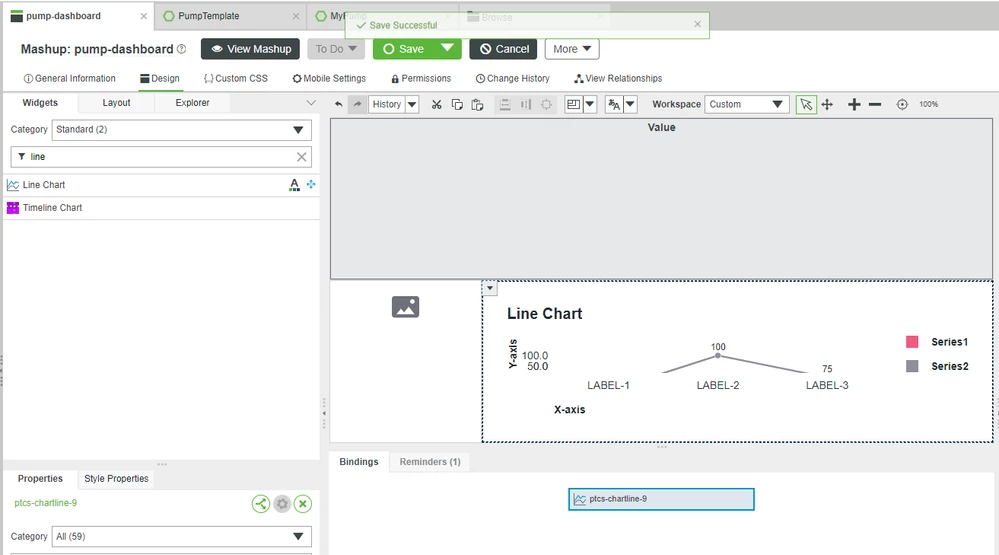Clear the line filter text
Viewport: 999px width, 555px height.
(301, 157)
